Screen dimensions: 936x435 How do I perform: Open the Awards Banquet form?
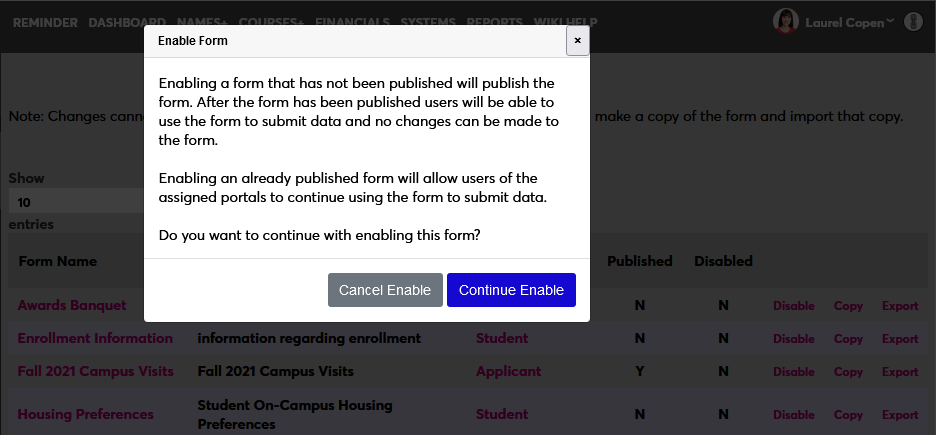(x=72, y=306)
